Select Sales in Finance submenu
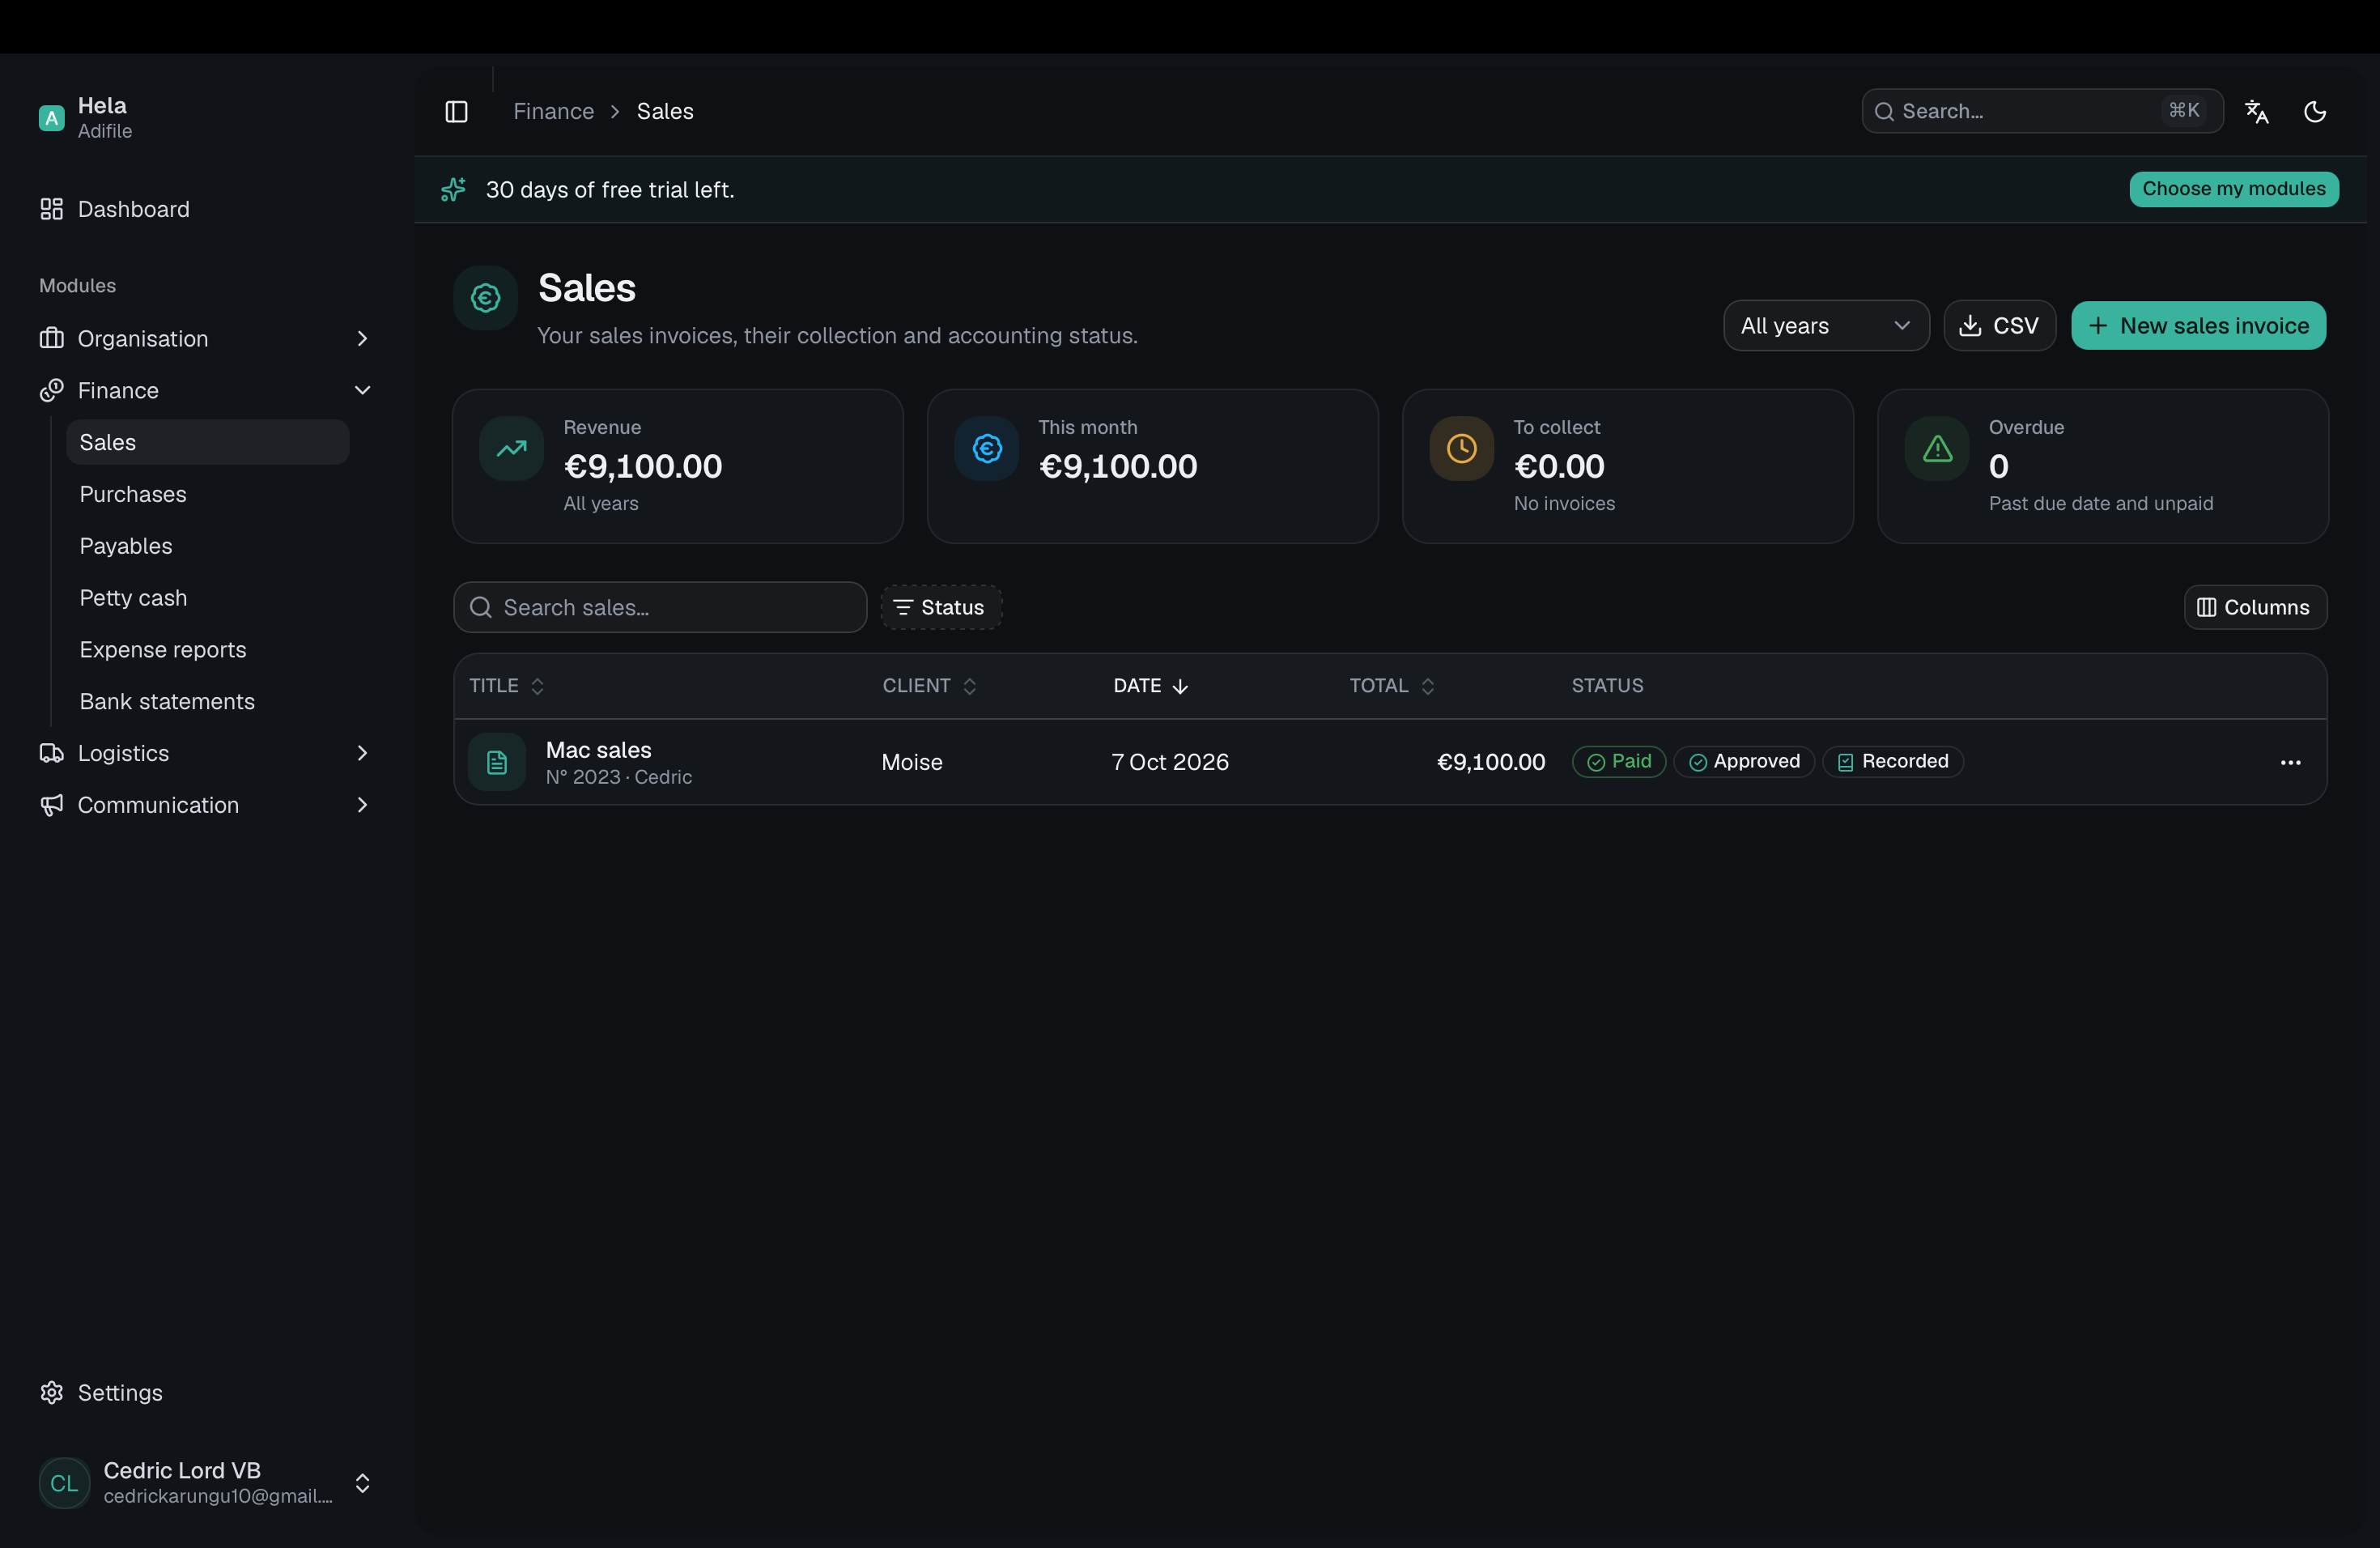 [207, 442]
